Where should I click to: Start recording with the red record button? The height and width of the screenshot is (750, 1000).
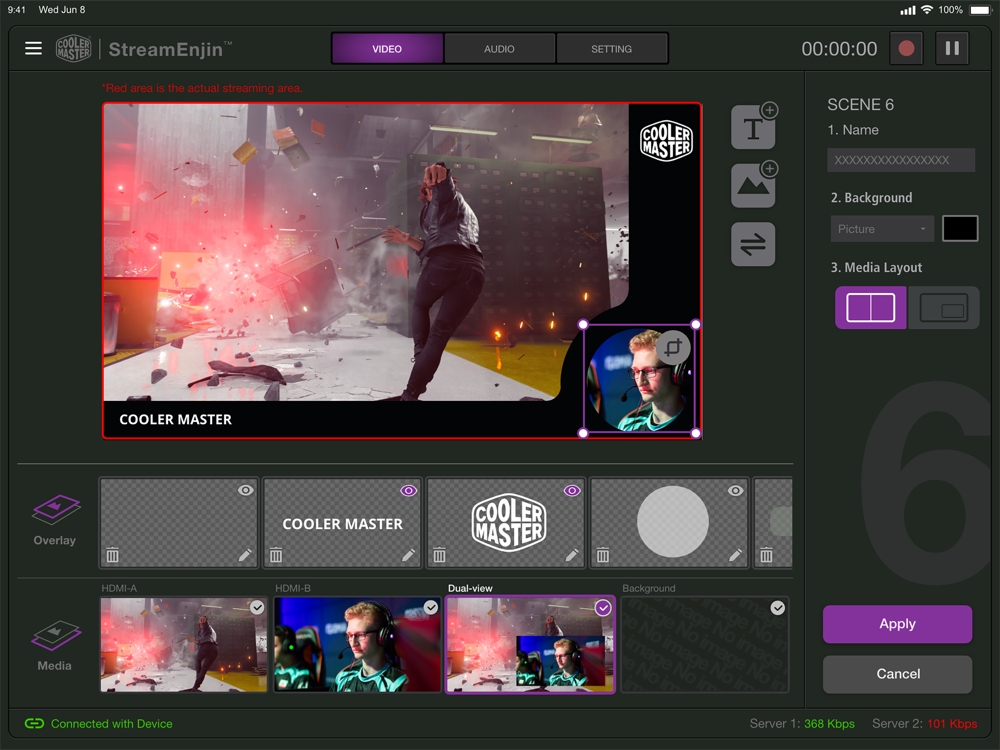click(906, 48)
